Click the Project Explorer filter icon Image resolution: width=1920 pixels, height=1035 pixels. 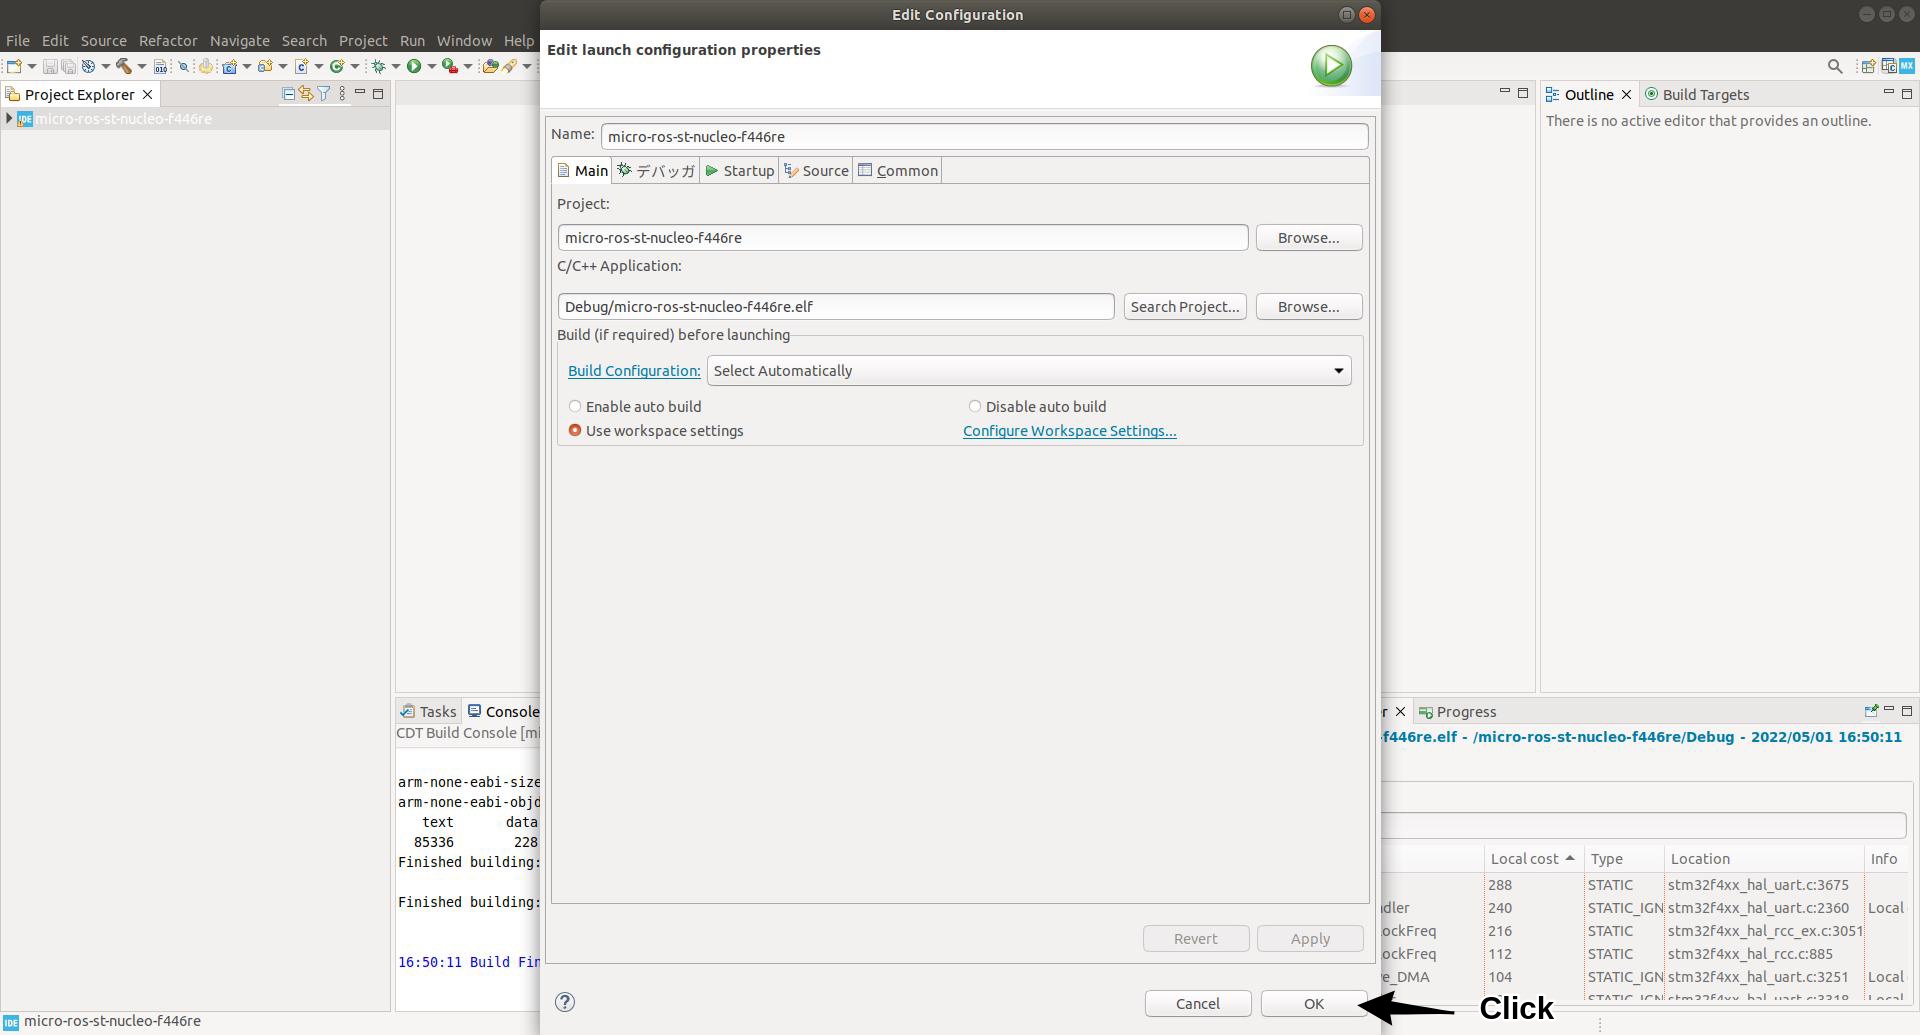click(324, 94)
